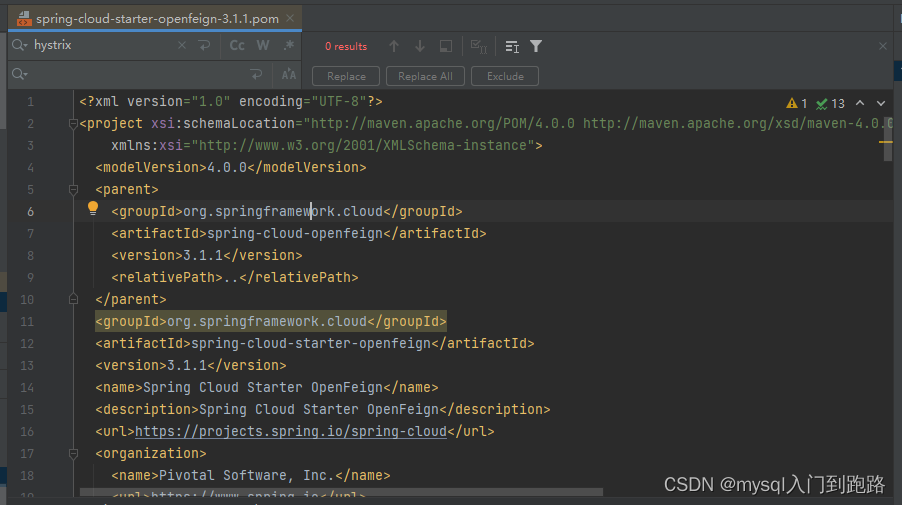Click line number 14 in gutter

[x=27, y=388]
